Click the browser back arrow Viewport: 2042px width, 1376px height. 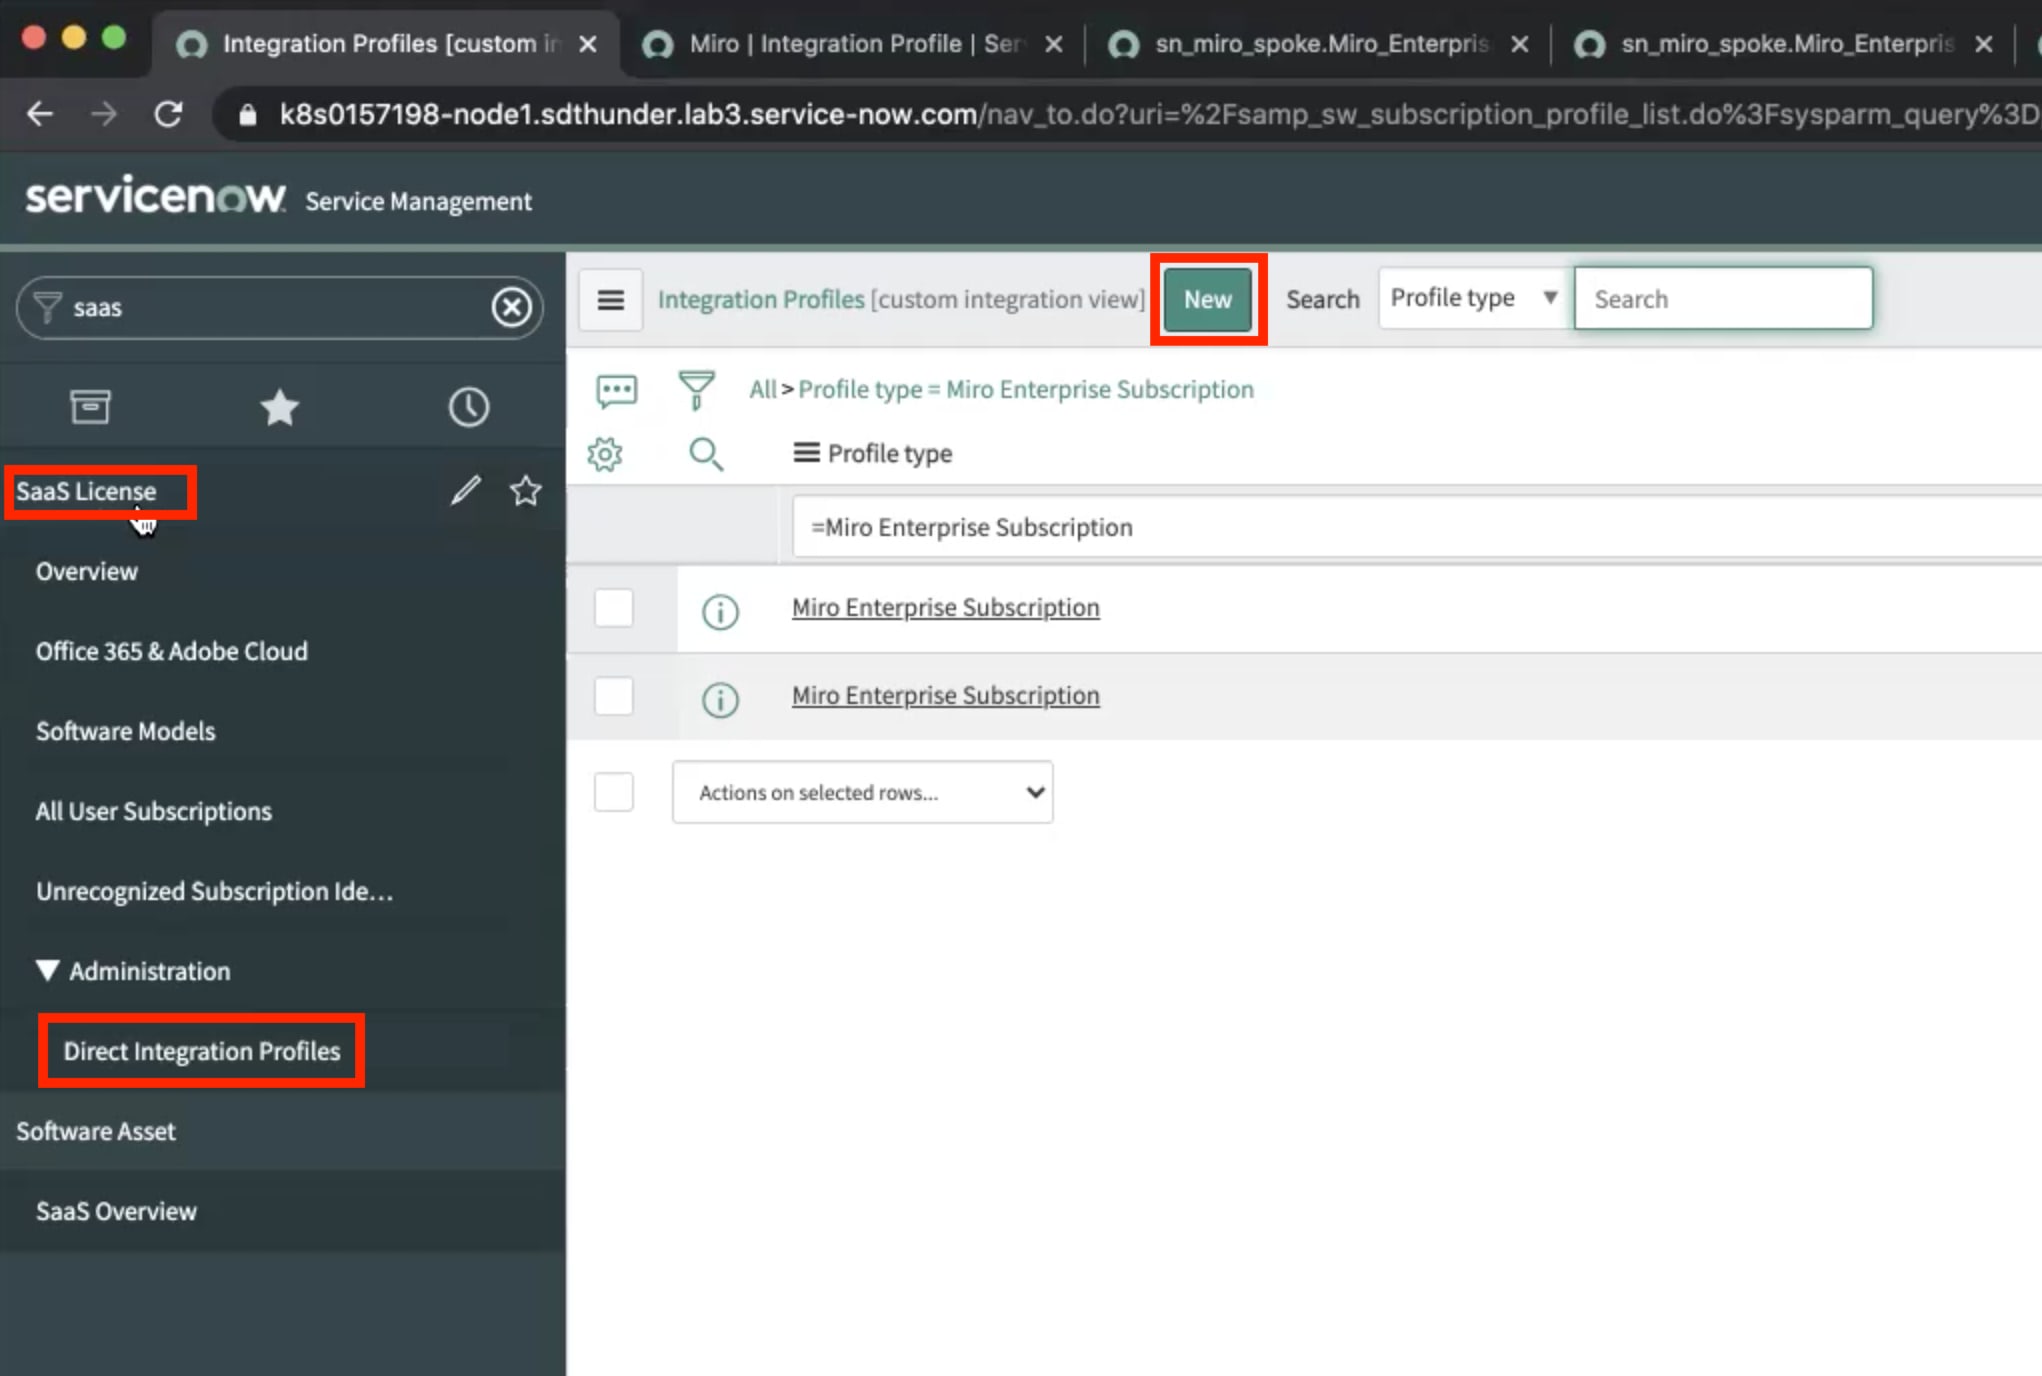40,114
